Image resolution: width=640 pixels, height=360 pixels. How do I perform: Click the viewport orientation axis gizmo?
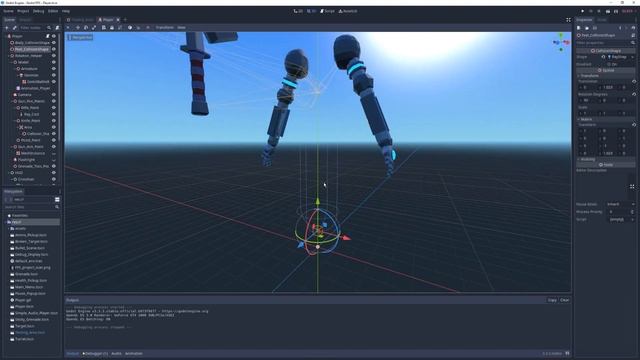tap(561, 42)
